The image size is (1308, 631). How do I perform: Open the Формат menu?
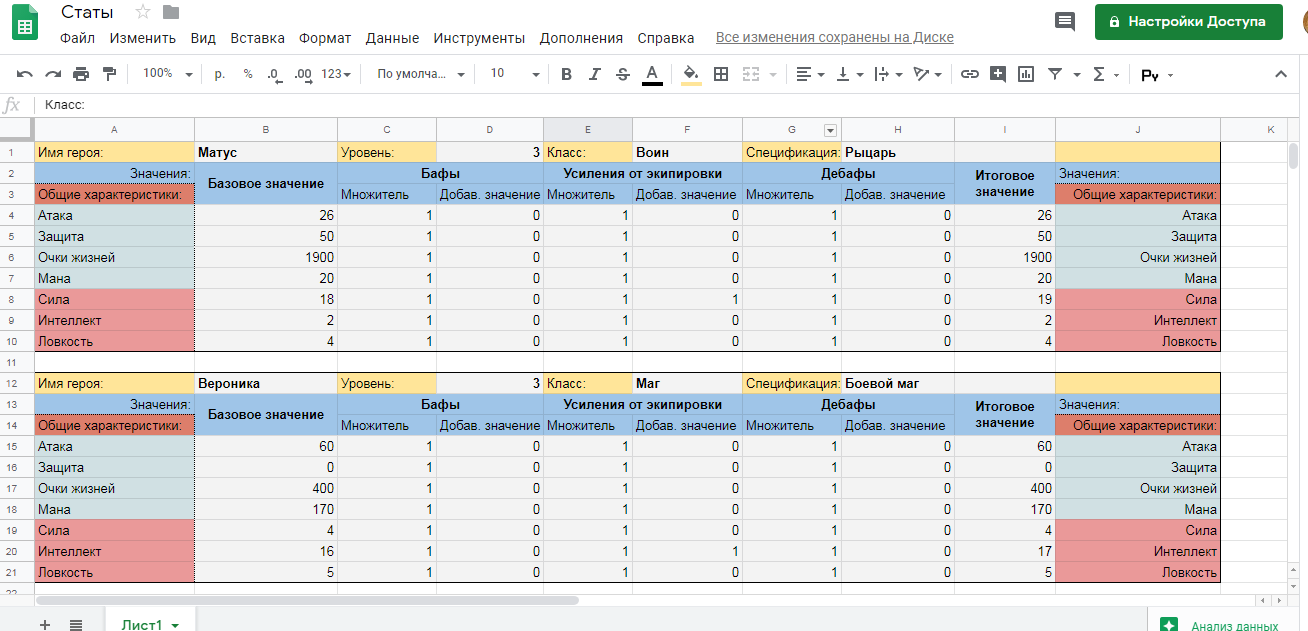click(325, 38)
